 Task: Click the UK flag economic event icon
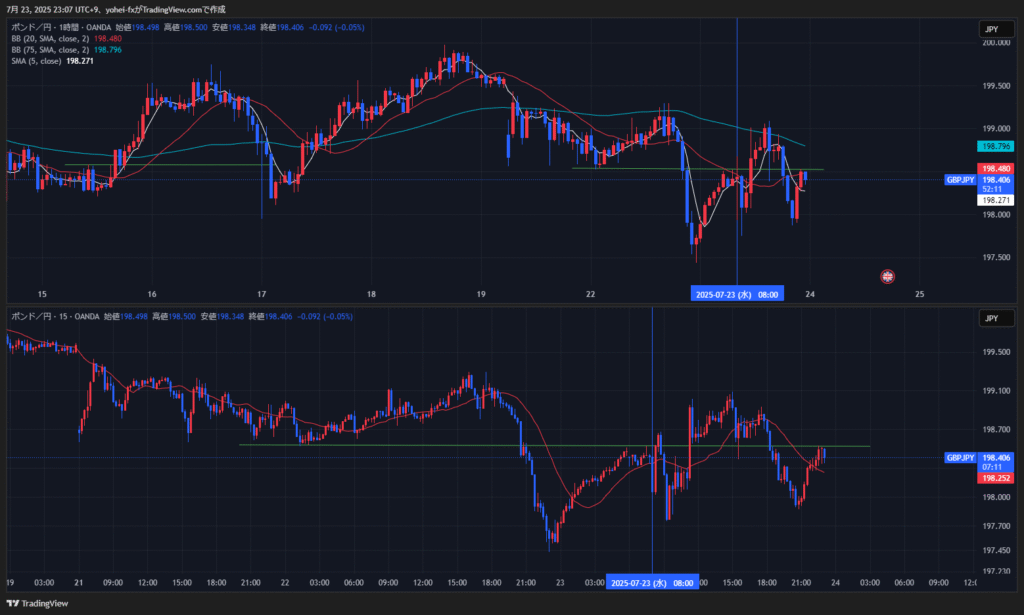click(x=886, y=275)
